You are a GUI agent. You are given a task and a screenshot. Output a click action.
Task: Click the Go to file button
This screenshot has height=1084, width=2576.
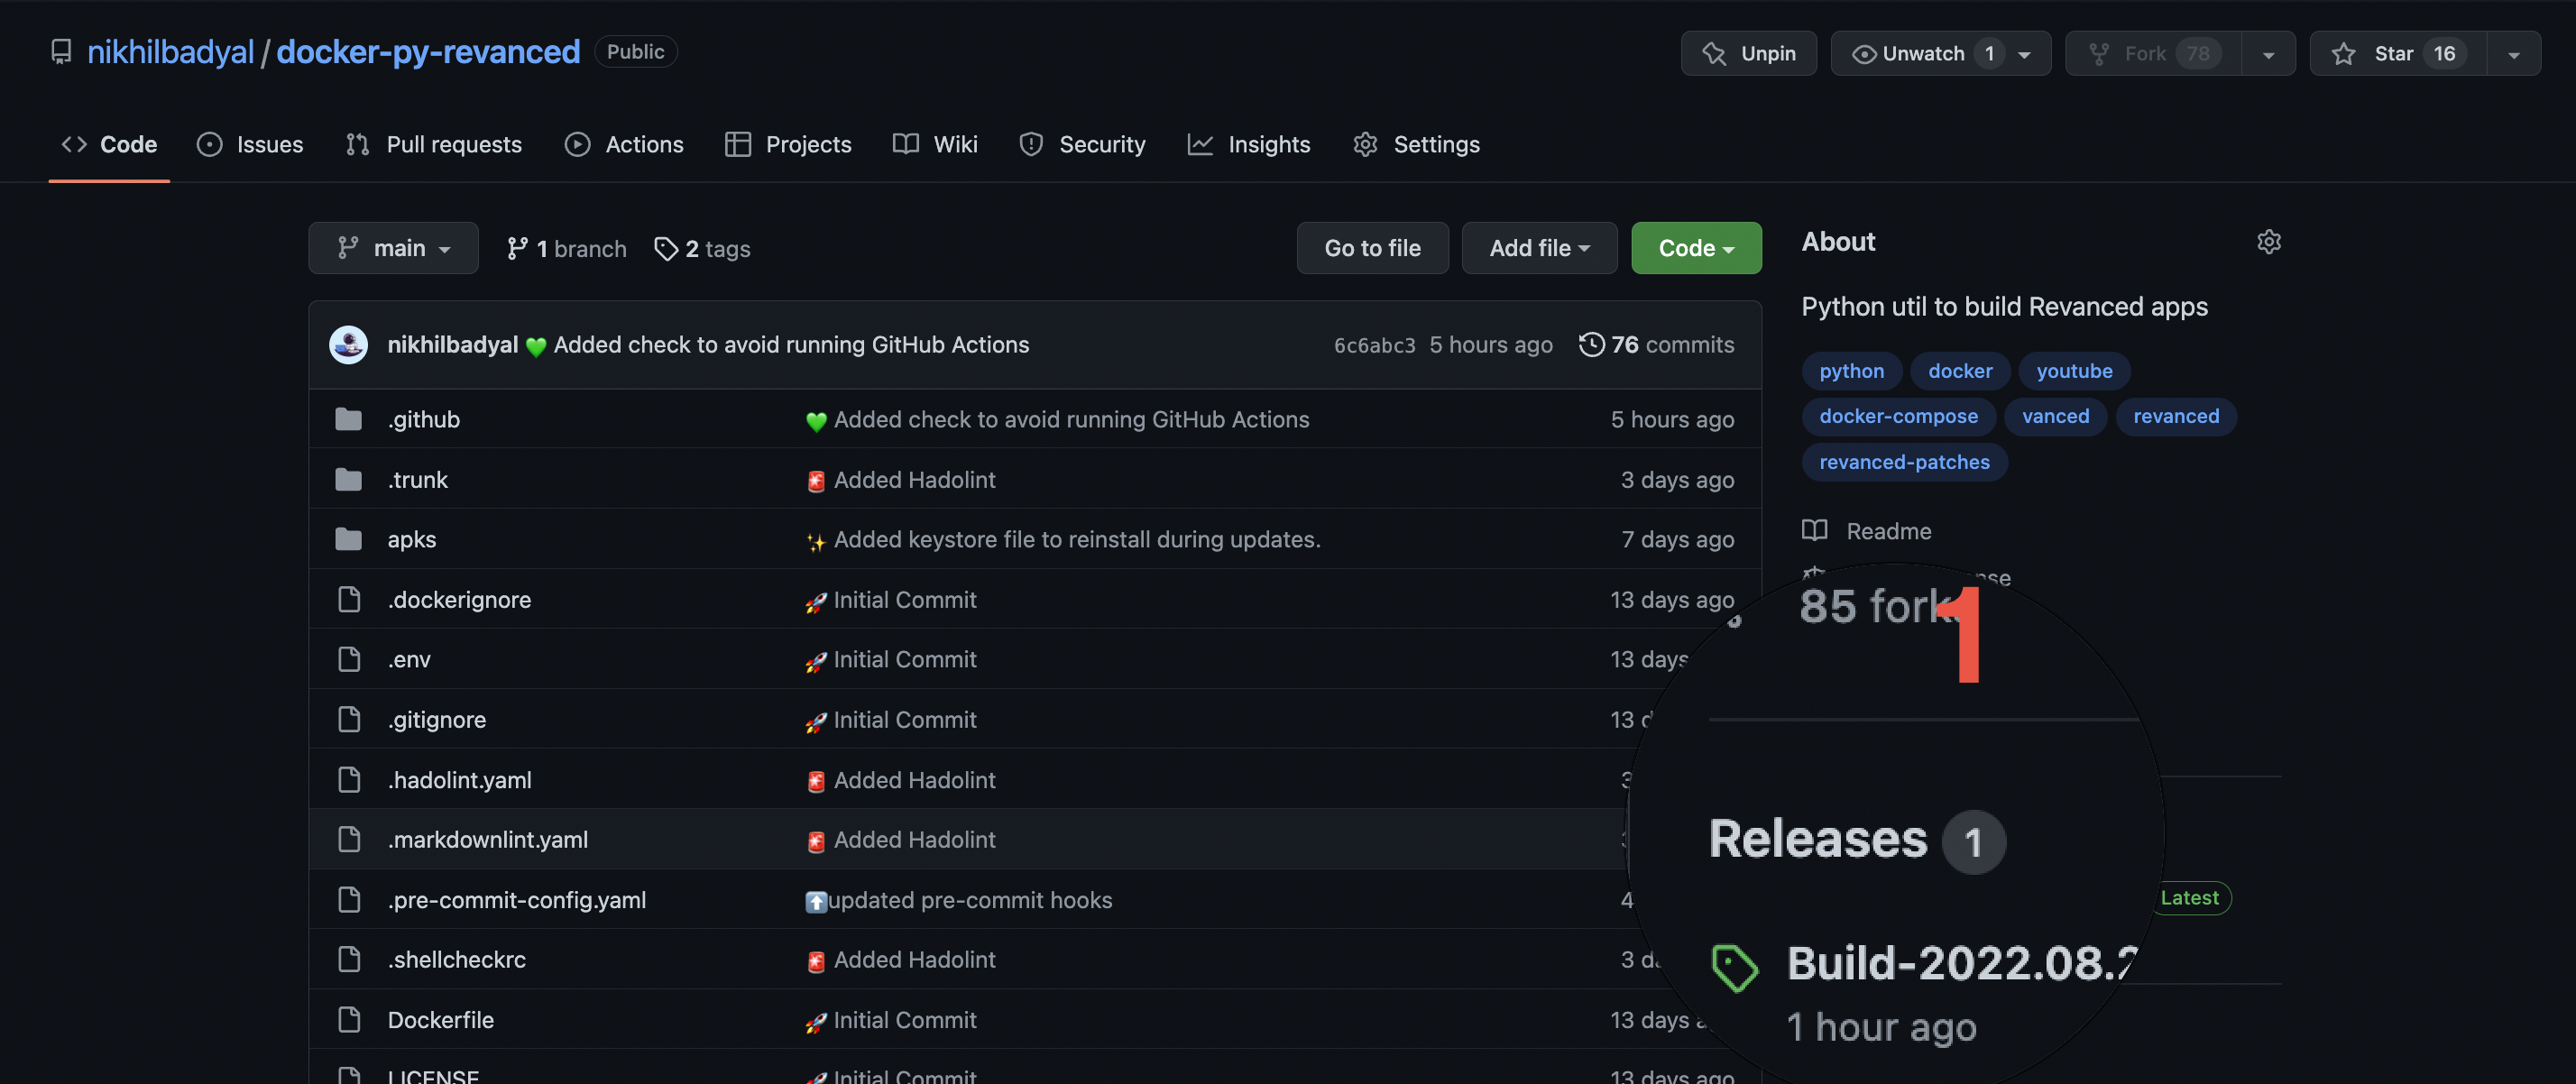1371,248
